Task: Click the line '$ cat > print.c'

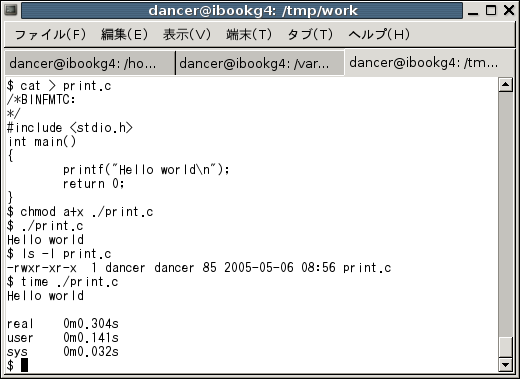Action: pos(59,86)
